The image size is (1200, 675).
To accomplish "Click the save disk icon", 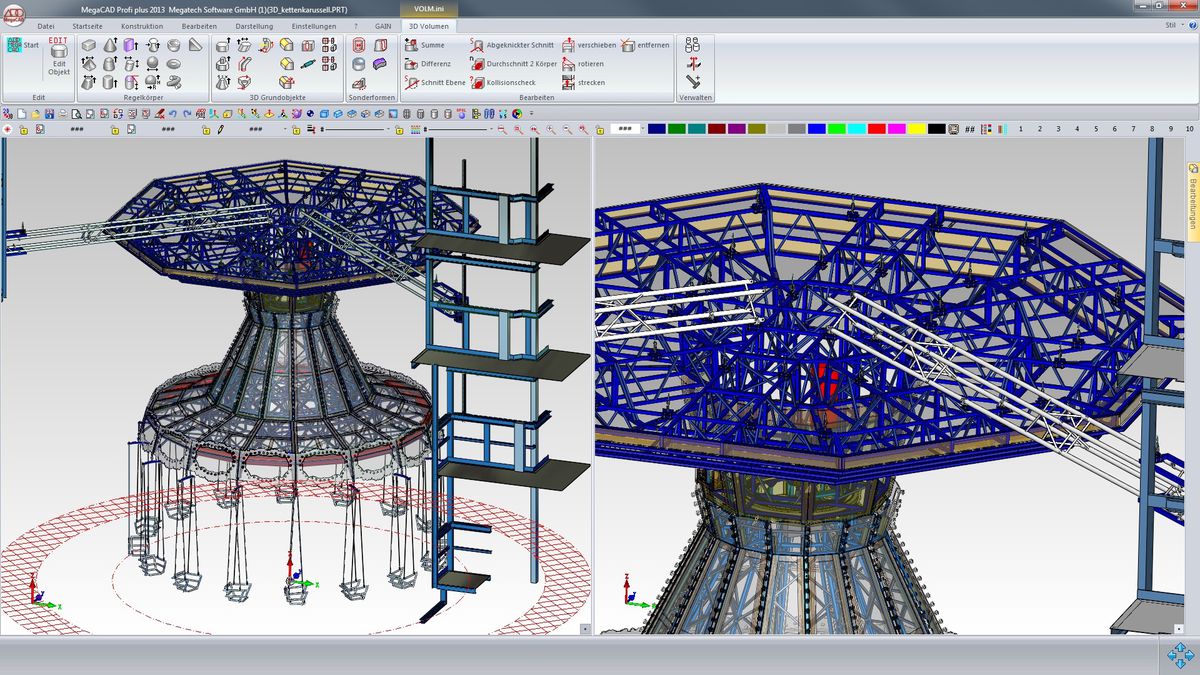I will pyautogui.click(x=51, y=113).
